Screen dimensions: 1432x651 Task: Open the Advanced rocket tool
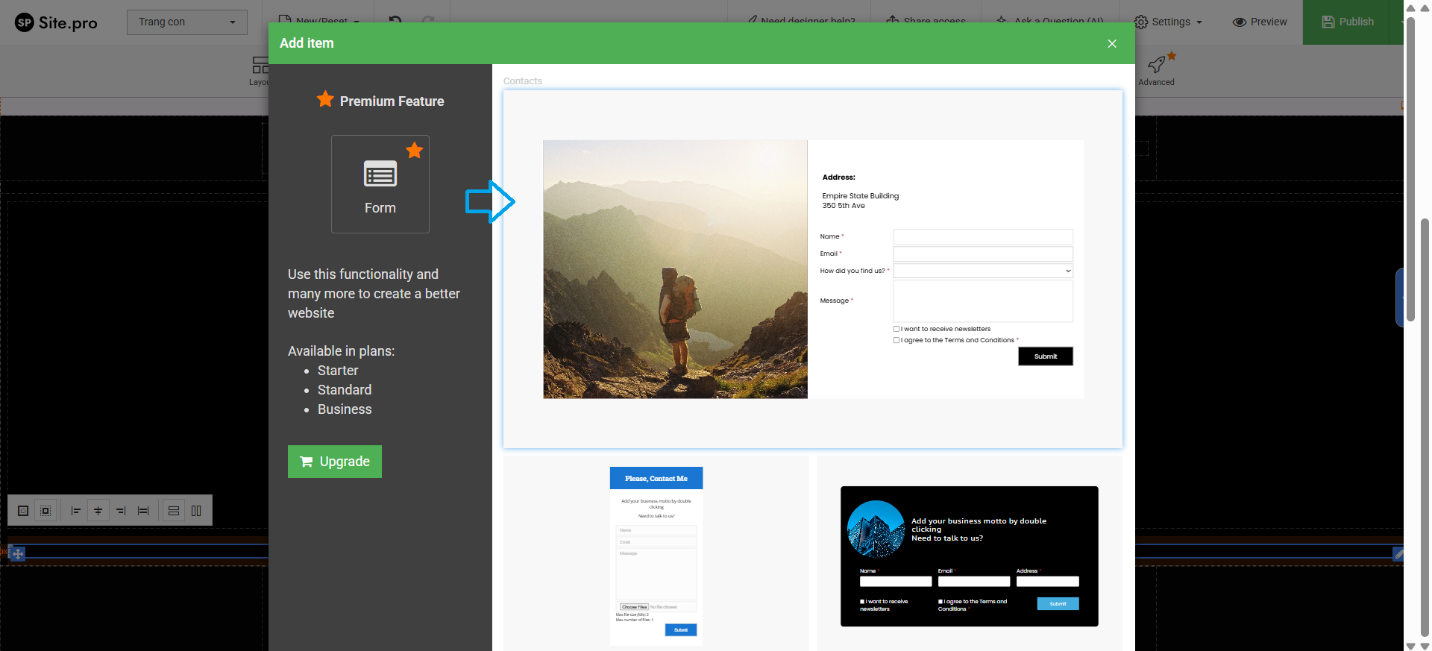point(1156,68)
